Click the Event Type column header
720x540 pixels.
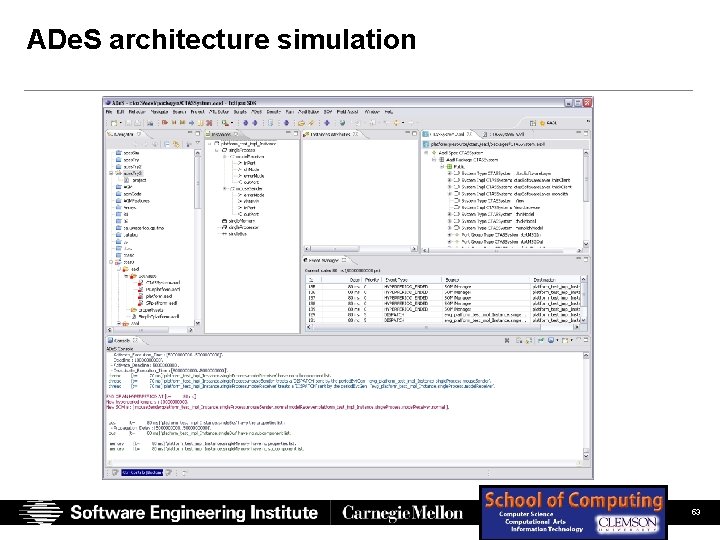point(412,280)
